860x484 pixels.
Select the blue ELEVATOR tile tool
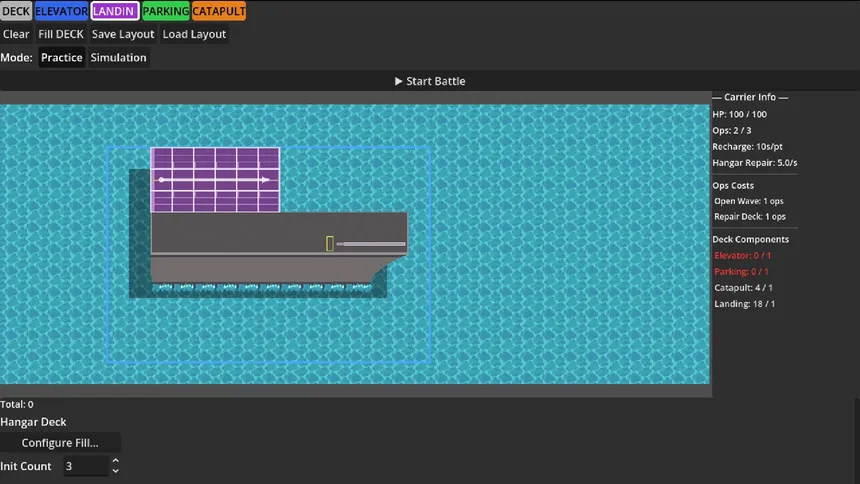[x=61, y=11]
